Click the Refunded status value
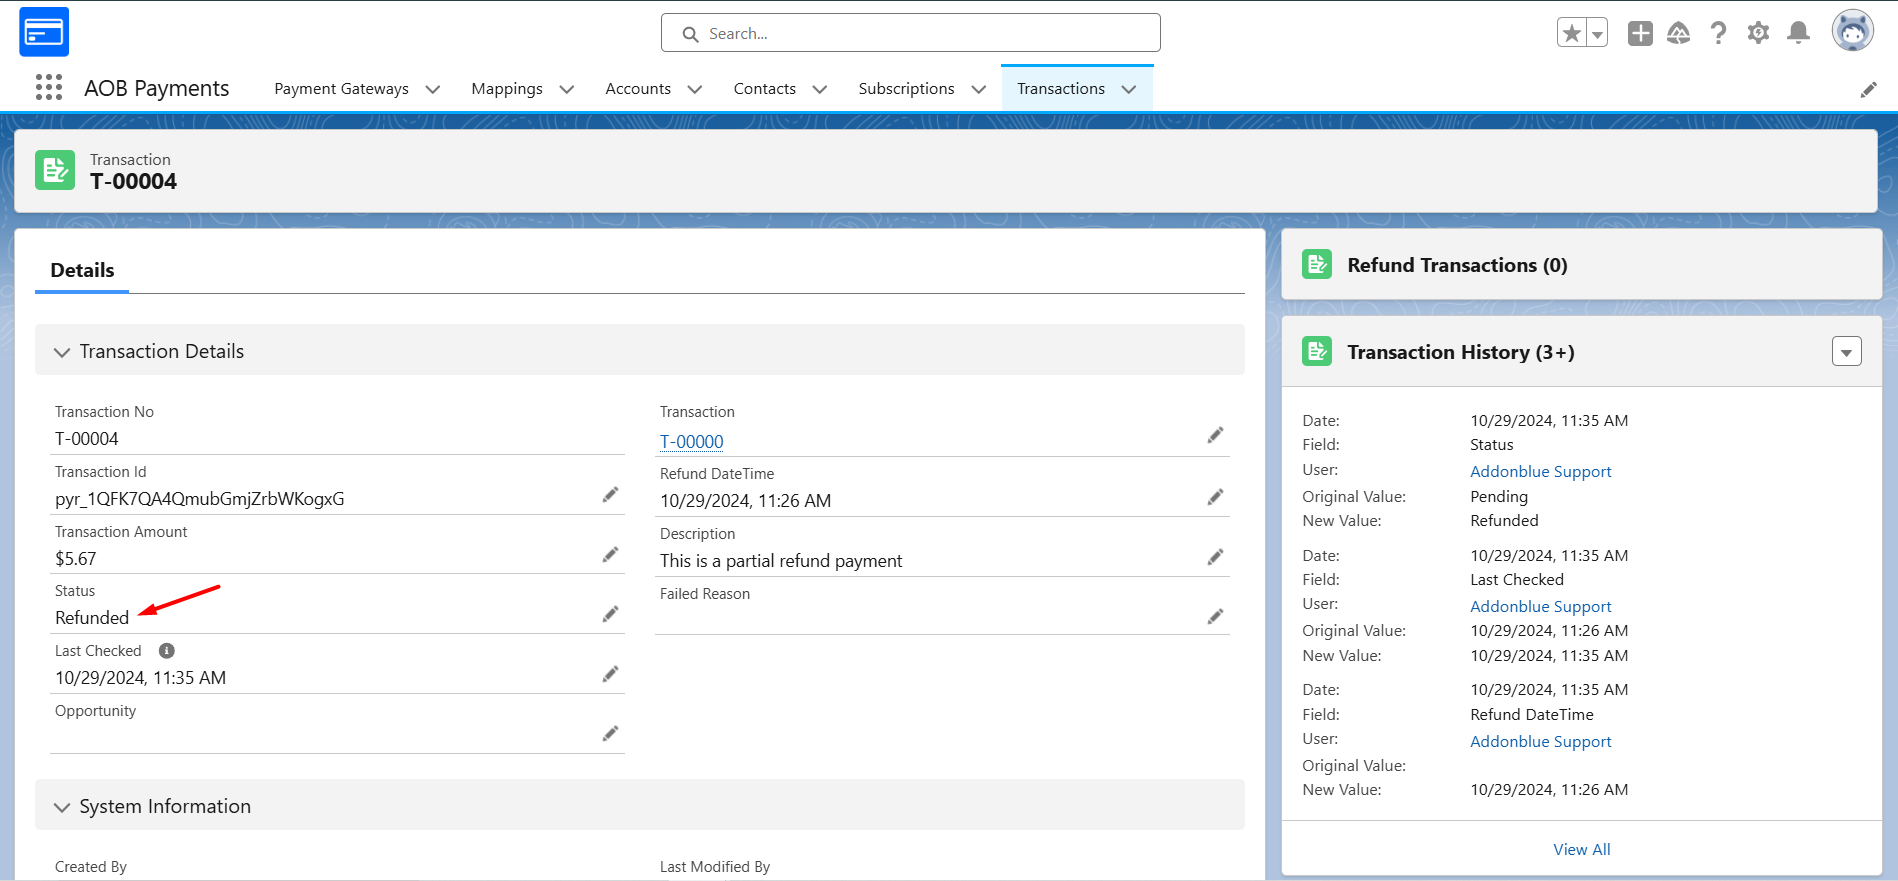 (x=92, y=618)
